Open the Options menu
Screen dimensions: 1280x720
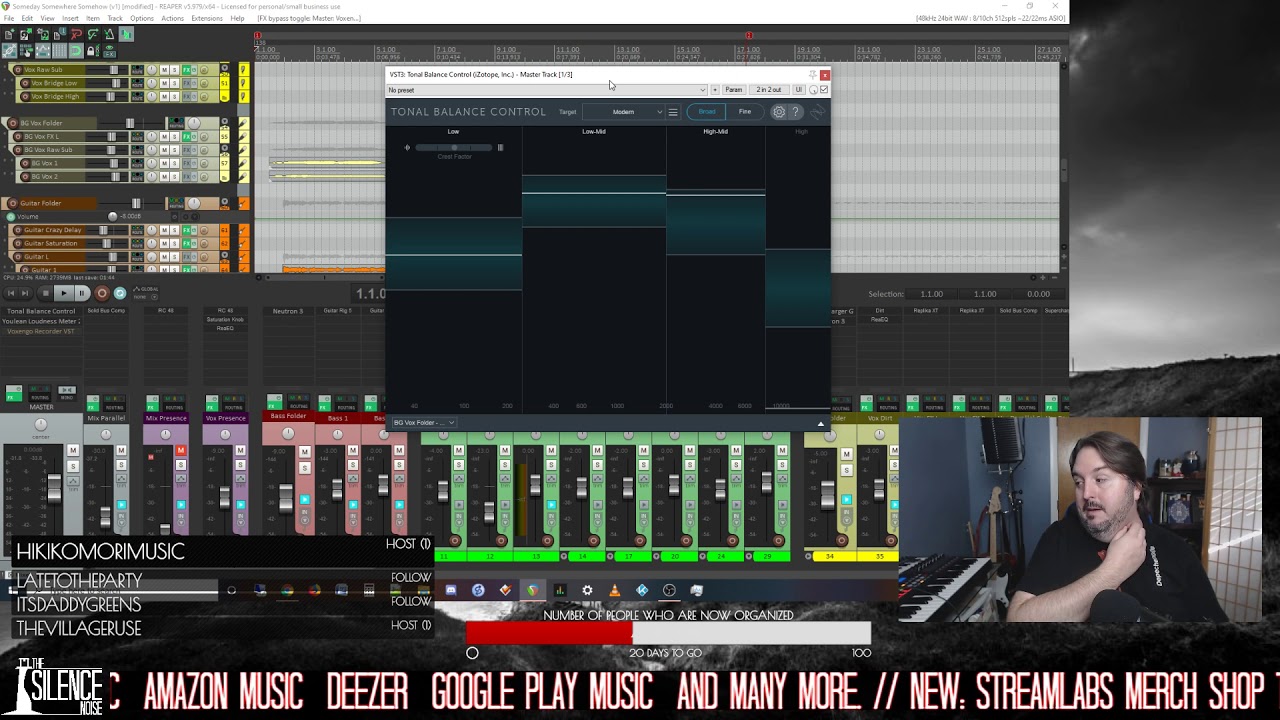pyautogui.click(x=142, y=18)
